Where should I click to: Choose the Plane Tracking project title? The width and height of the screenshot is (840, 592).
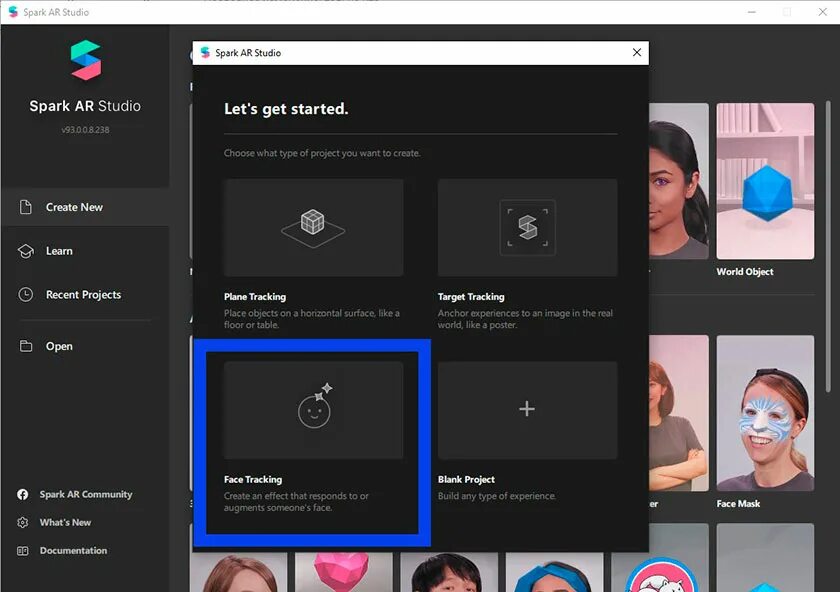tap(255, 297)
